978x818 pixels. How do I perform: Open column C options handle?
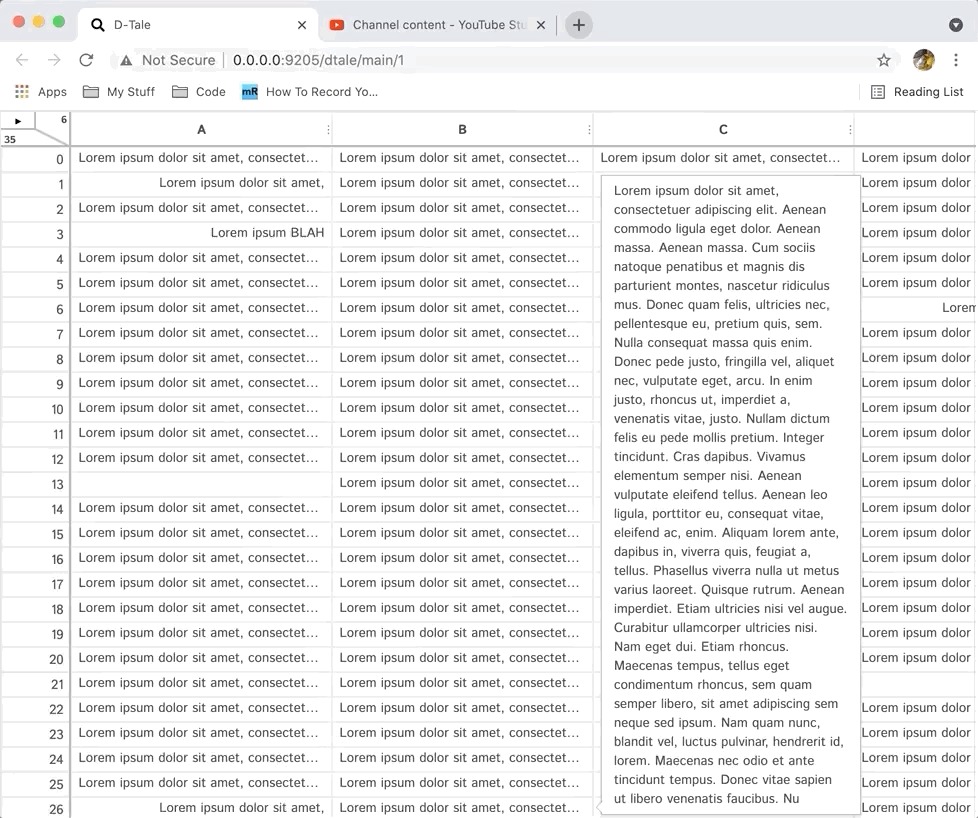[x=850, y=130]
